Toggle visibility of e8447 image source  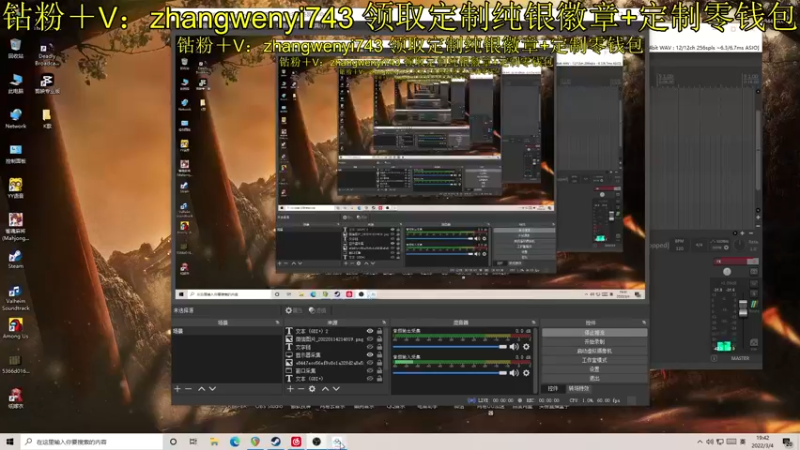click(x=370, y=363)
